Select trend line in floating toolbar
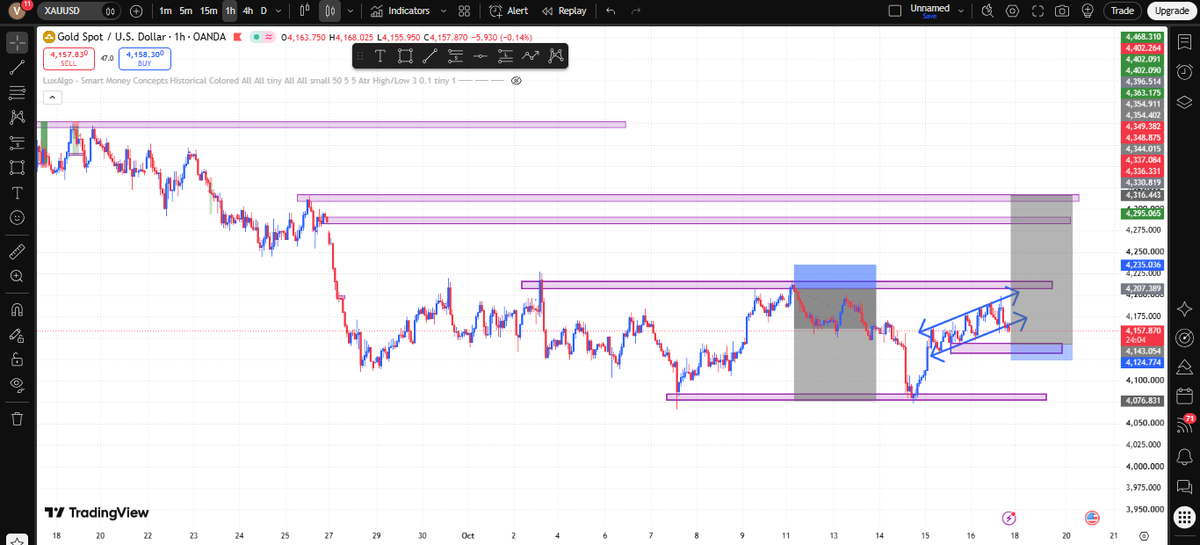The height and width of the screenshot is (545, 1200). coord(430,56)
